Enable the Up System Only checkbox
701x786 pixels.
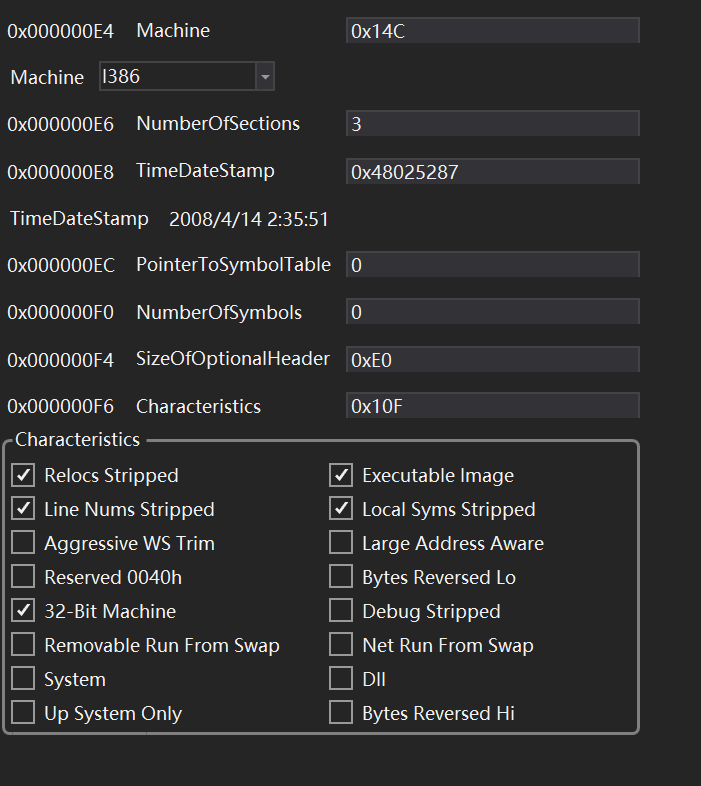[x=23, y=713]
